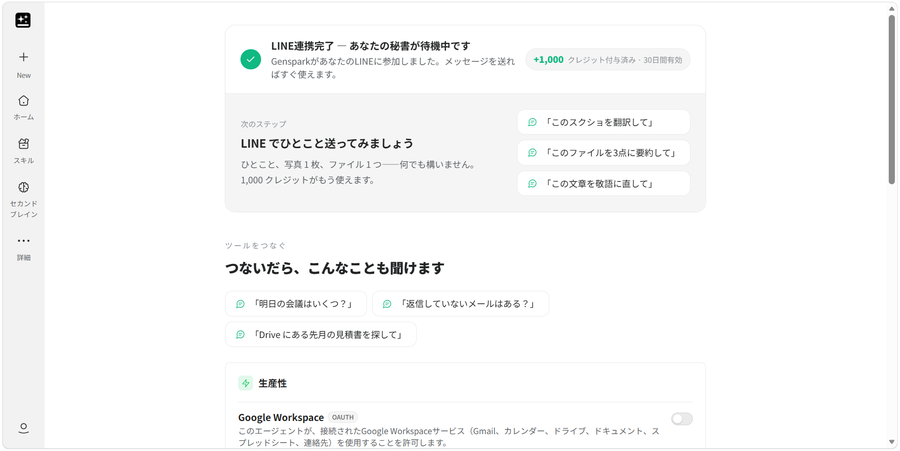The image size is (900, 451).
Task: Open the 詳細 three-dots menu
Action: coord(24,240)
